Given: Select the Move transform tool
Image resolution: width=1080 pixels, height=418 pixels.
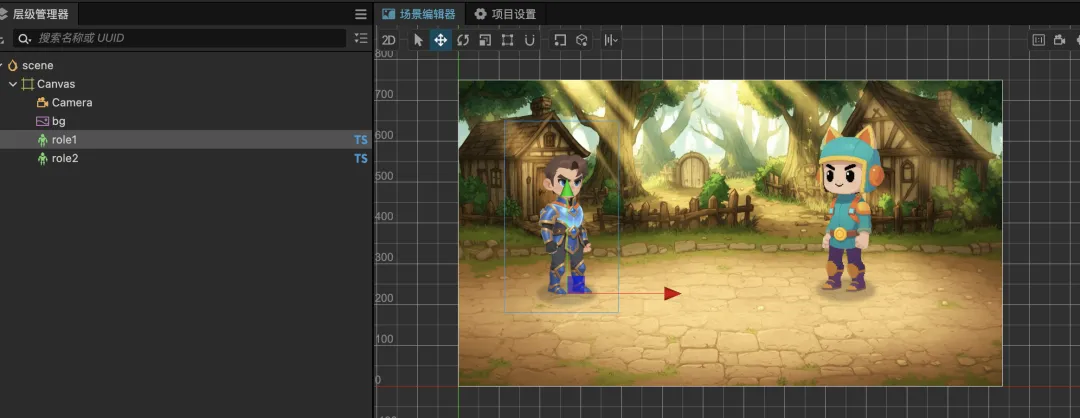Looking at the screenshot, I should point(440,40).
